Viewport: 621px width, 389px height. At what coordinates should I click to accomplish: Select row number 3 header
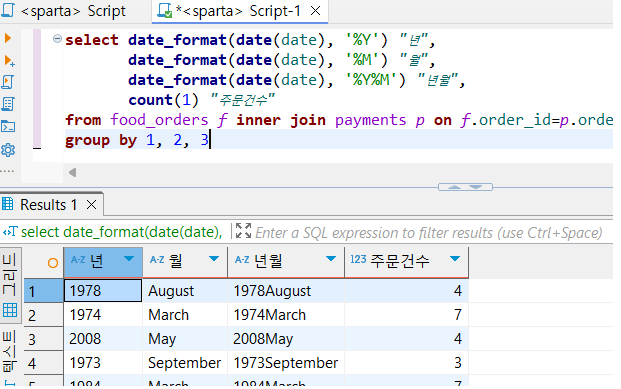click(x=44, y=339)
